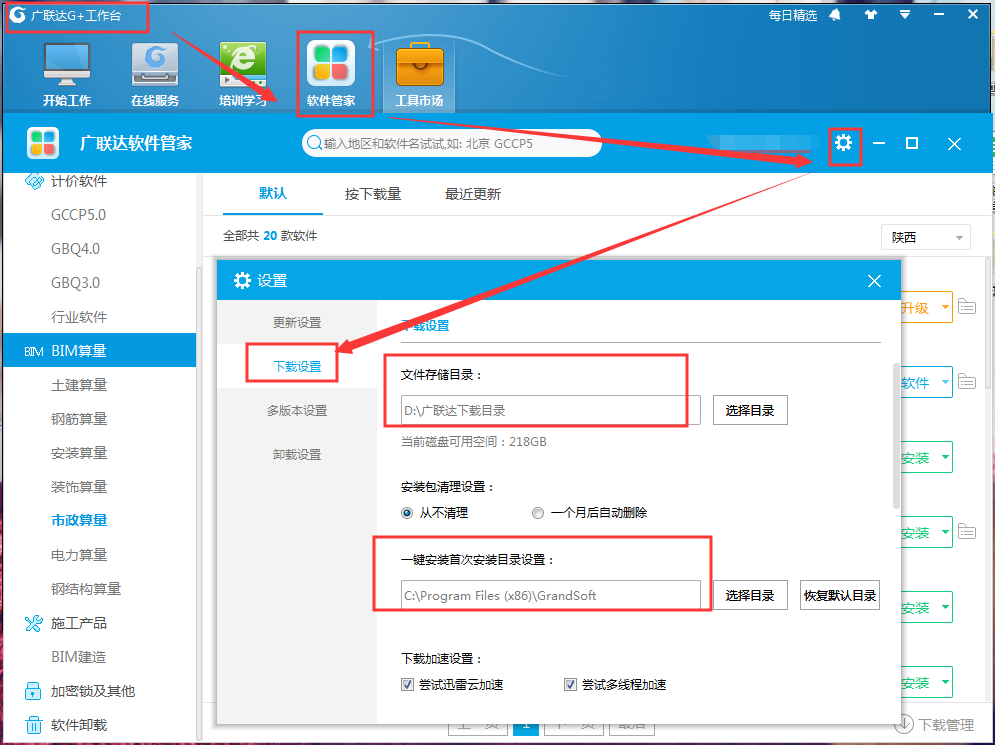
Task: Select 安装算量 in sidebar
Action: [x=79, y=452]
